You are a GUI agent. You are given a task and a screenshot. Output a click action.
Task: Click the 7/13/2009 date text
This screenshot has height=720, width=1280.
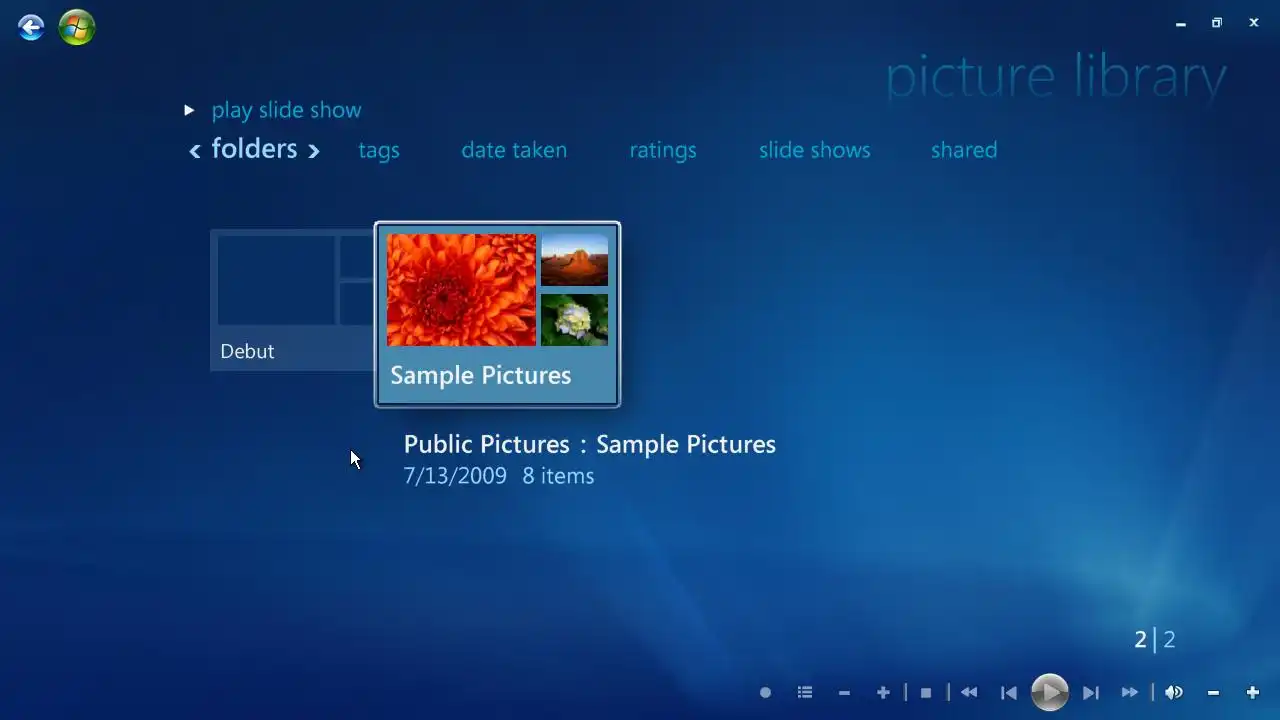455,476
